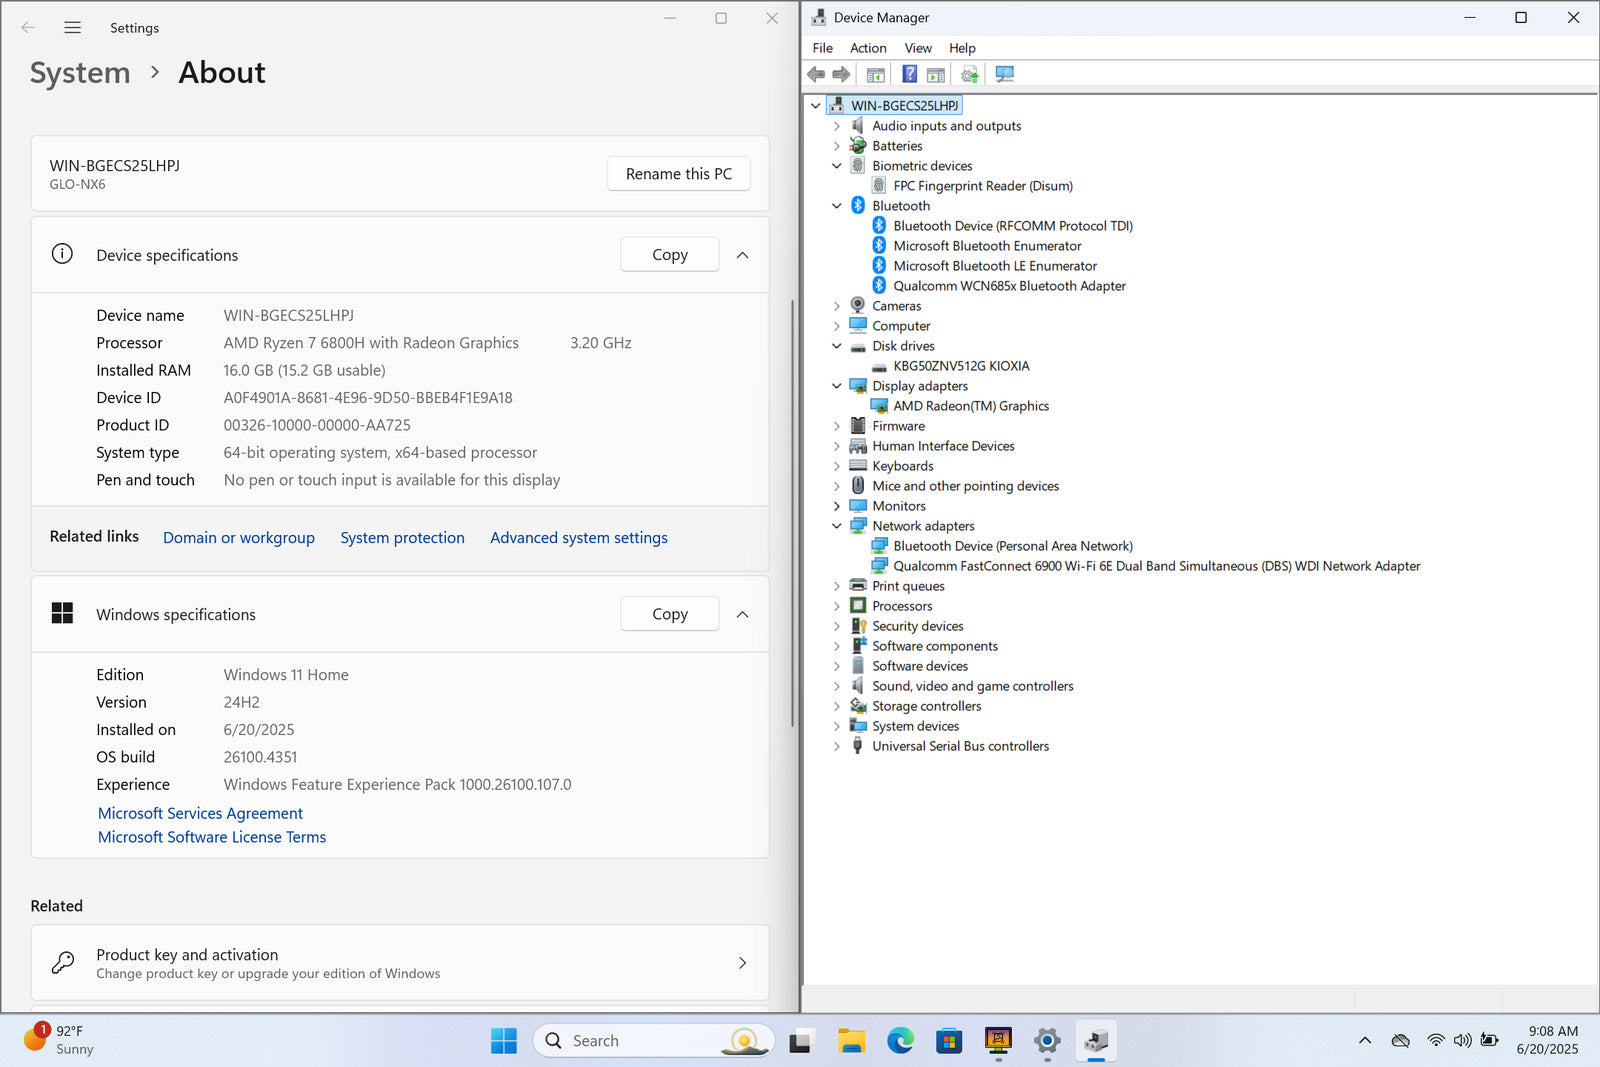
Task: Click Show/Hide Console Tree toolbar icon
Action: click(x=875, y=74)
